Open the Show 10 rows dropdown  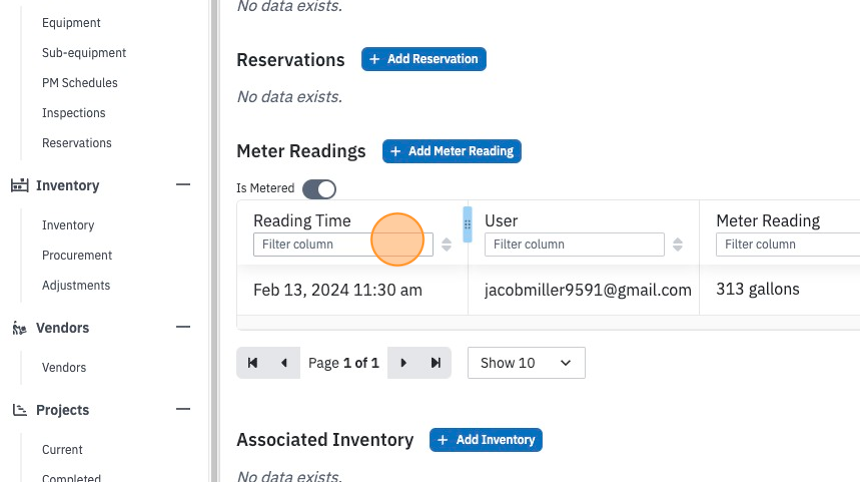point(527,363)
